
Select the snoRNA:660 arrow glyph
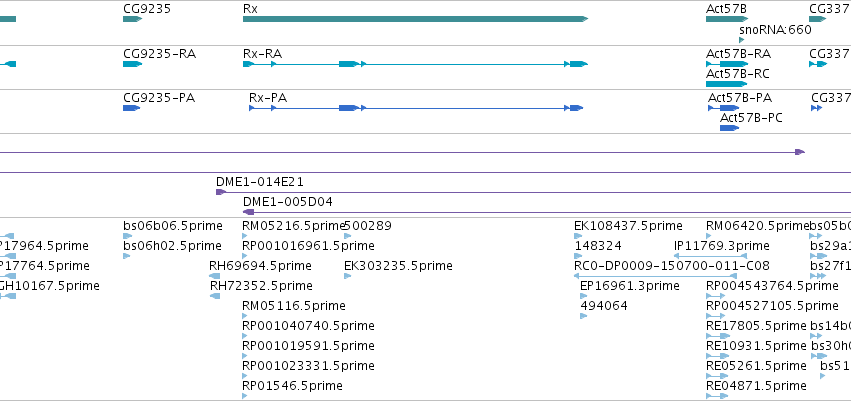(x=741, y=40)
